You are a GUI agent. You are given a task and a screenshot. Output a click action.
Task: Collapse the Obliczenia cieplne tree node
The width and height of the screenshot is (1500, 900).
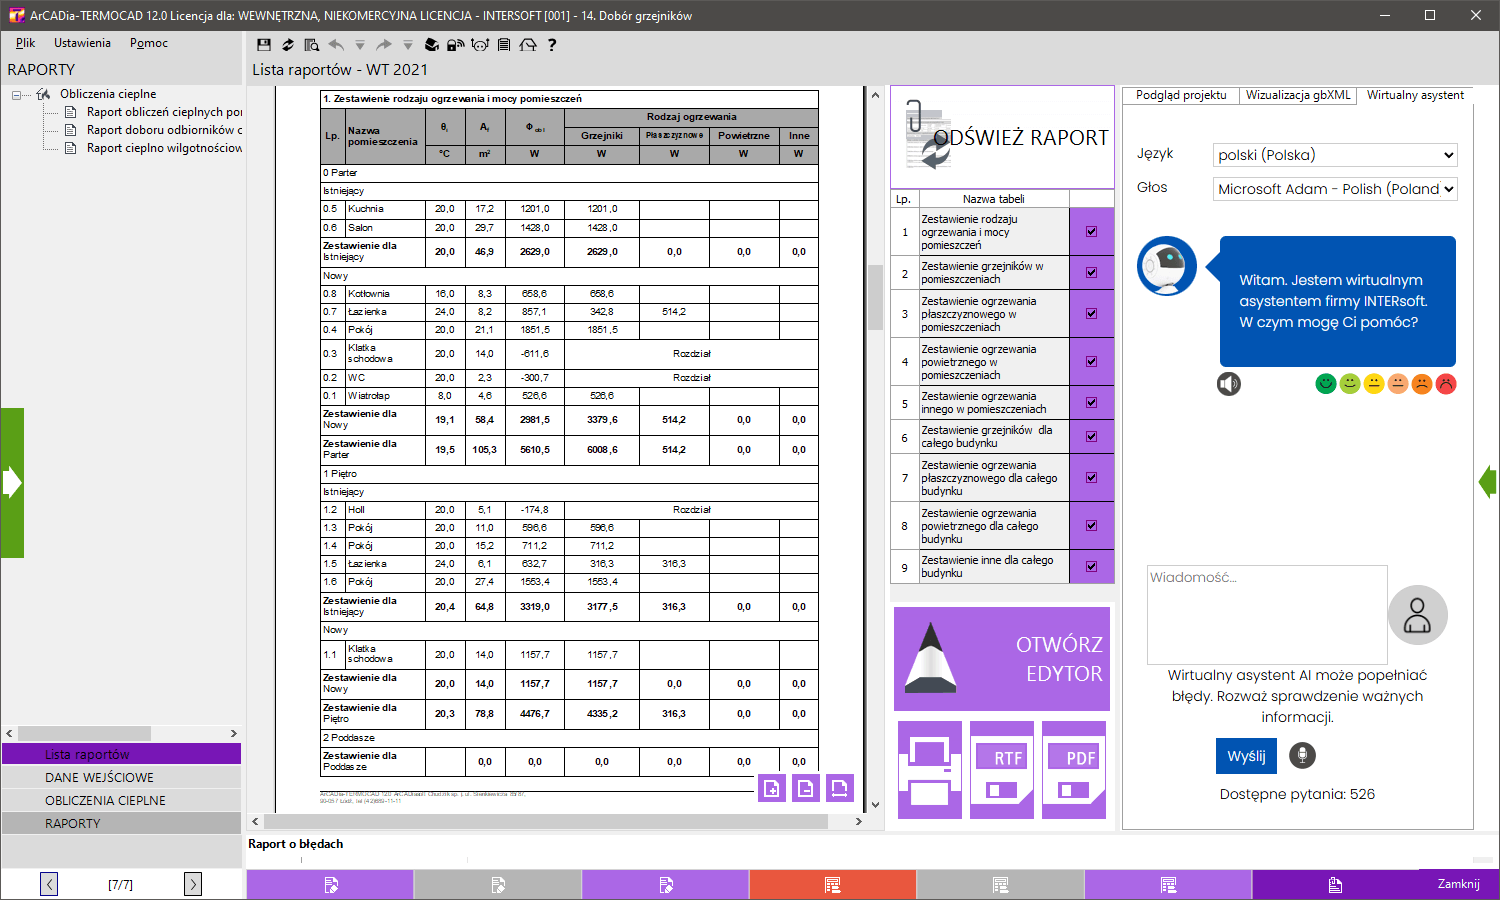tap(17, 95)
